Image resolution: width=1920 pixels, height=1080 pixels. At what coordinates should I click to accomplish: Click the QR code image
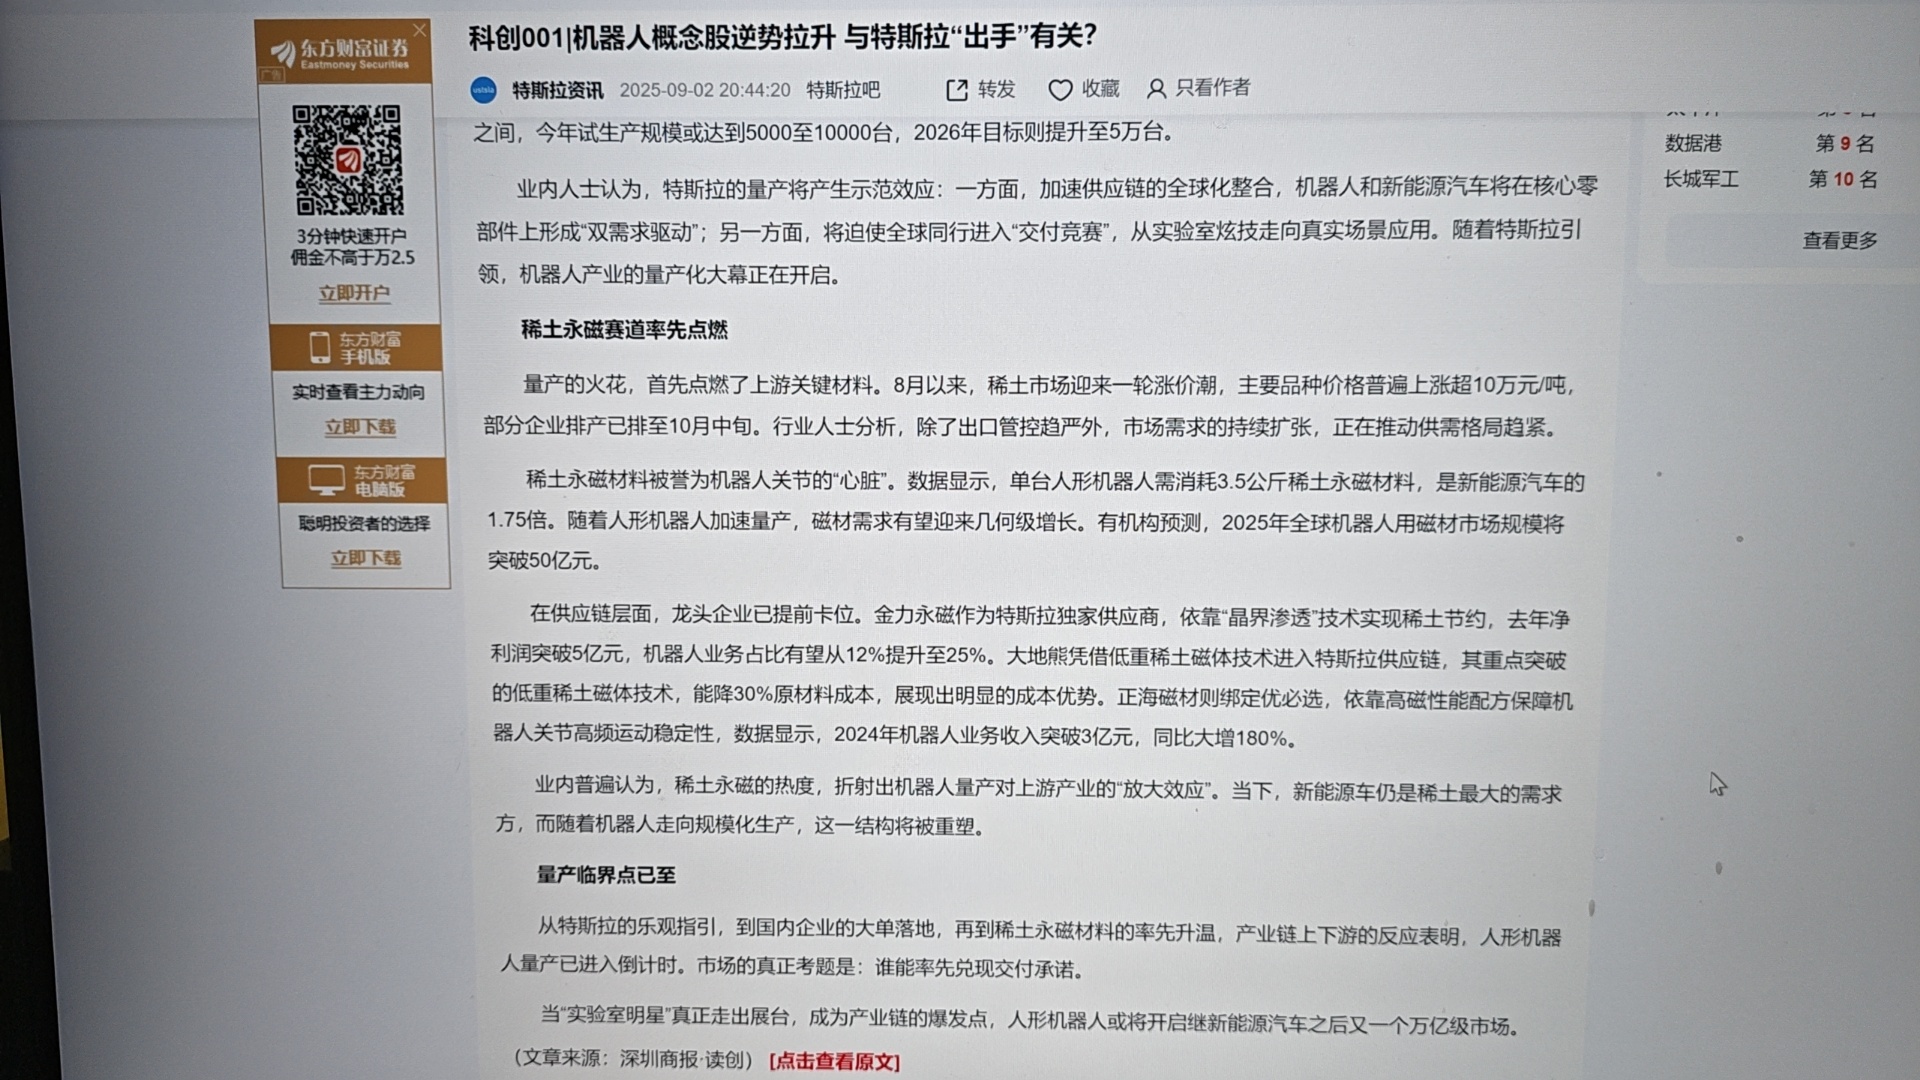(348, 160)
